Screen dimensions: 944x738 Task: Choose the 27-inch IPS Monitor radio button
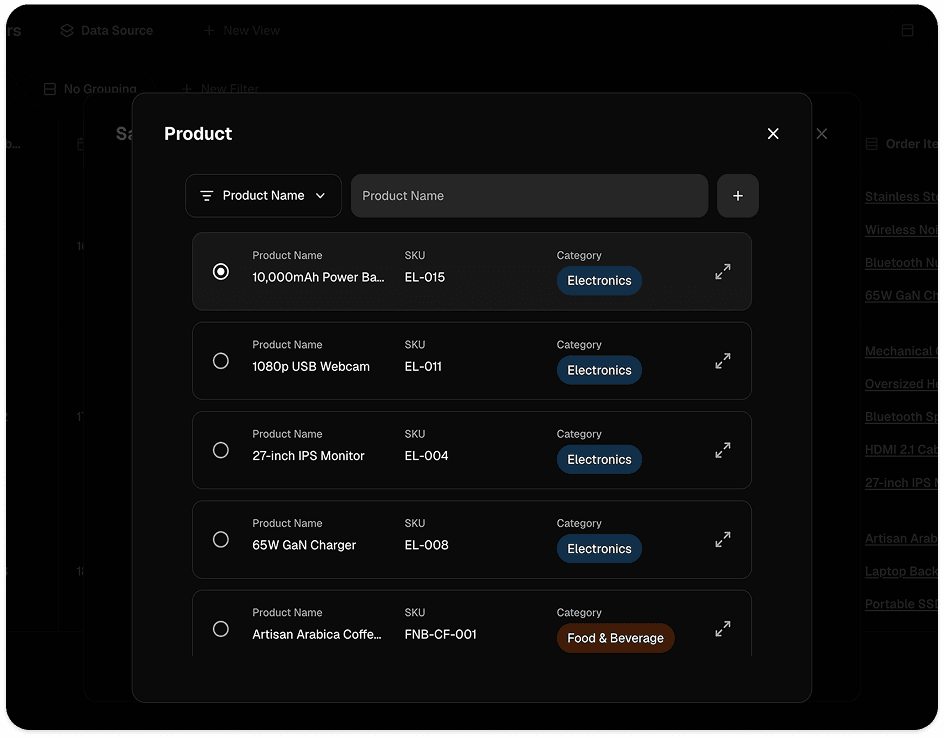tap(221, 450)
